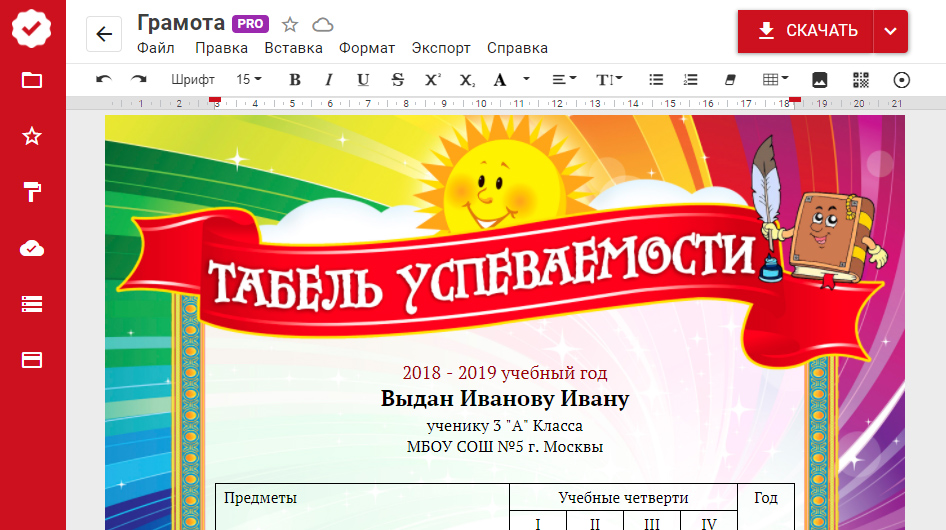
Task: Click the '2018 - 2019 учебный год' line
Action: tap(504, 372)
